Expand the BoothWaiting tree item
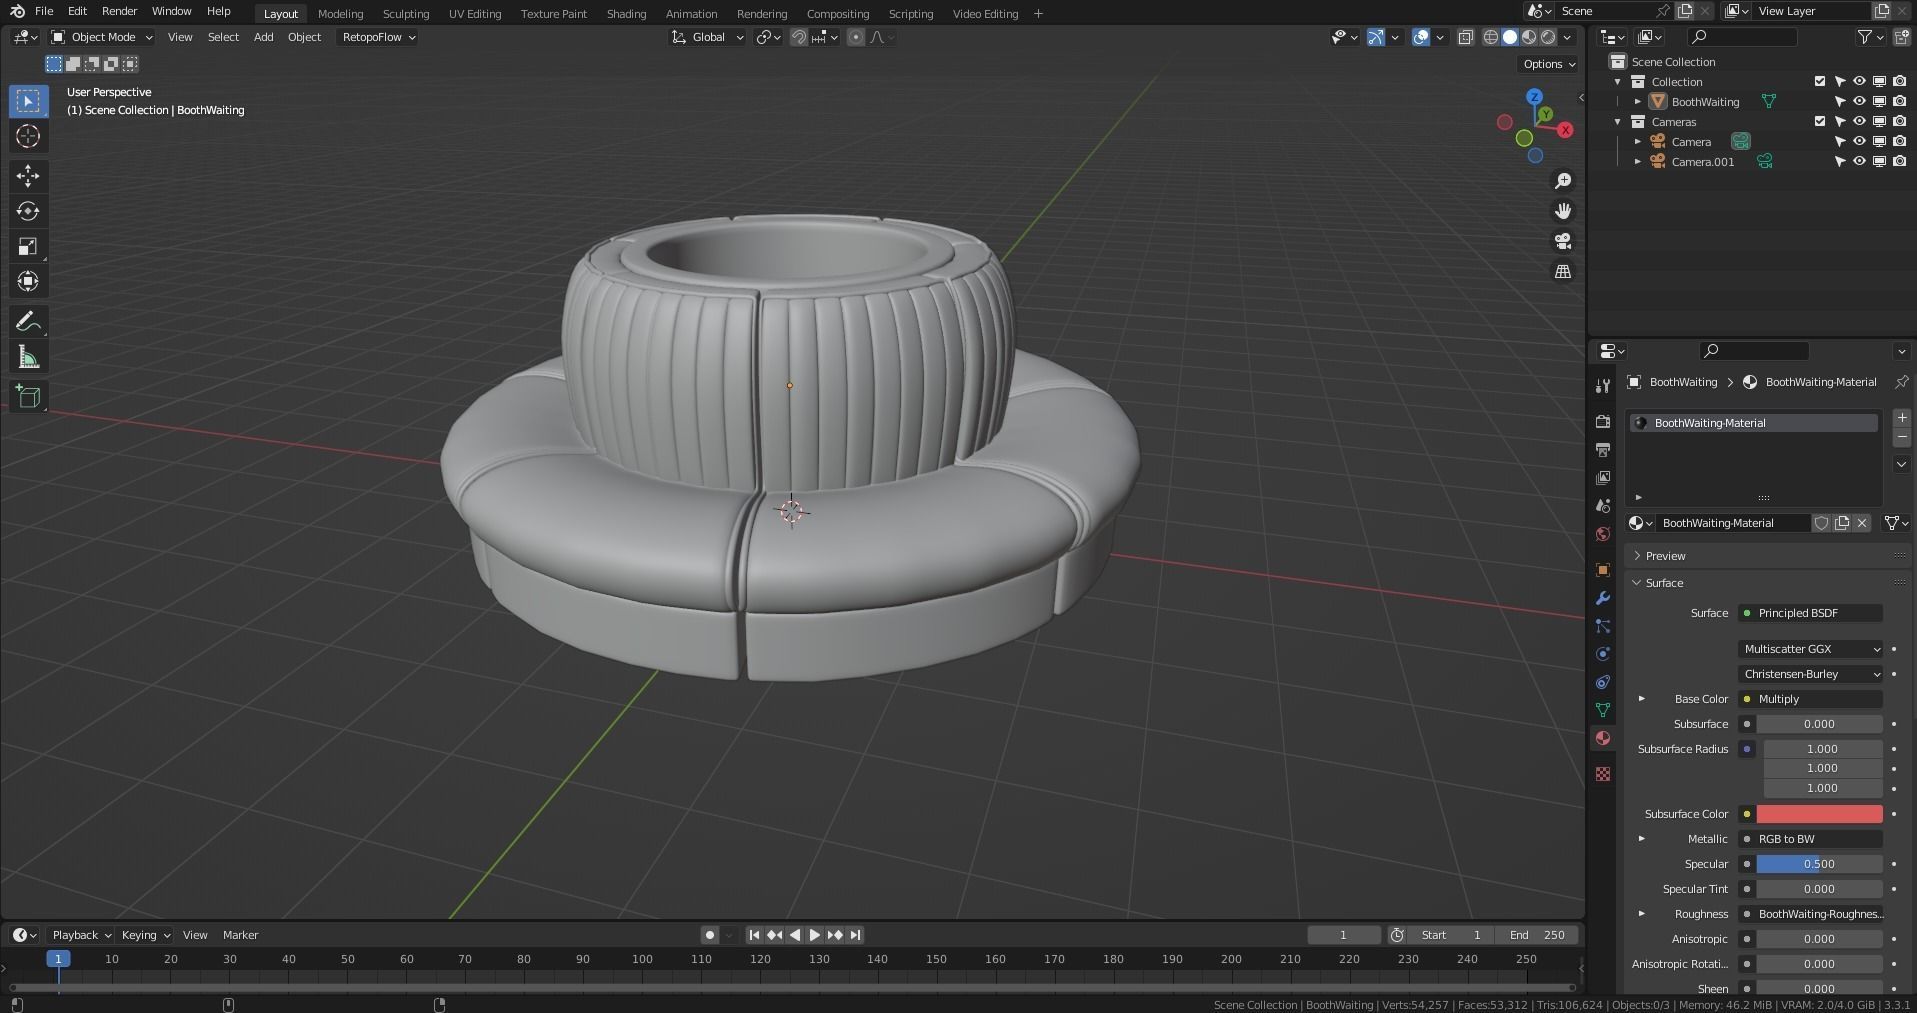The height and width of the screenshot is (1013, 1917). point(1638,102)
